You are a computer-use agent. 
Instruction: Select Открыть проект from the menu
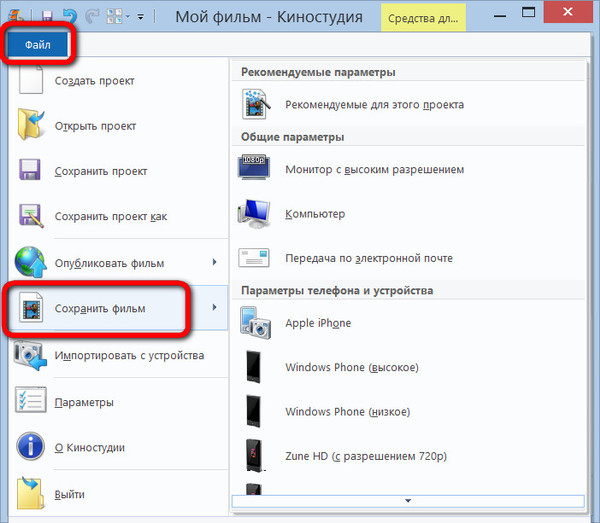[95, 126]
